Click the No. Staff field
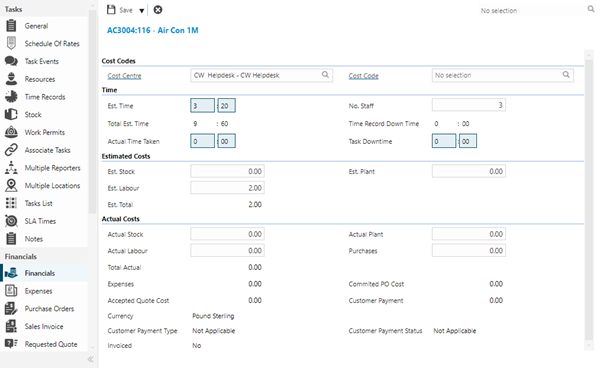Image resolution: width=600 pixels, height=368 pixels. (469, 105)
